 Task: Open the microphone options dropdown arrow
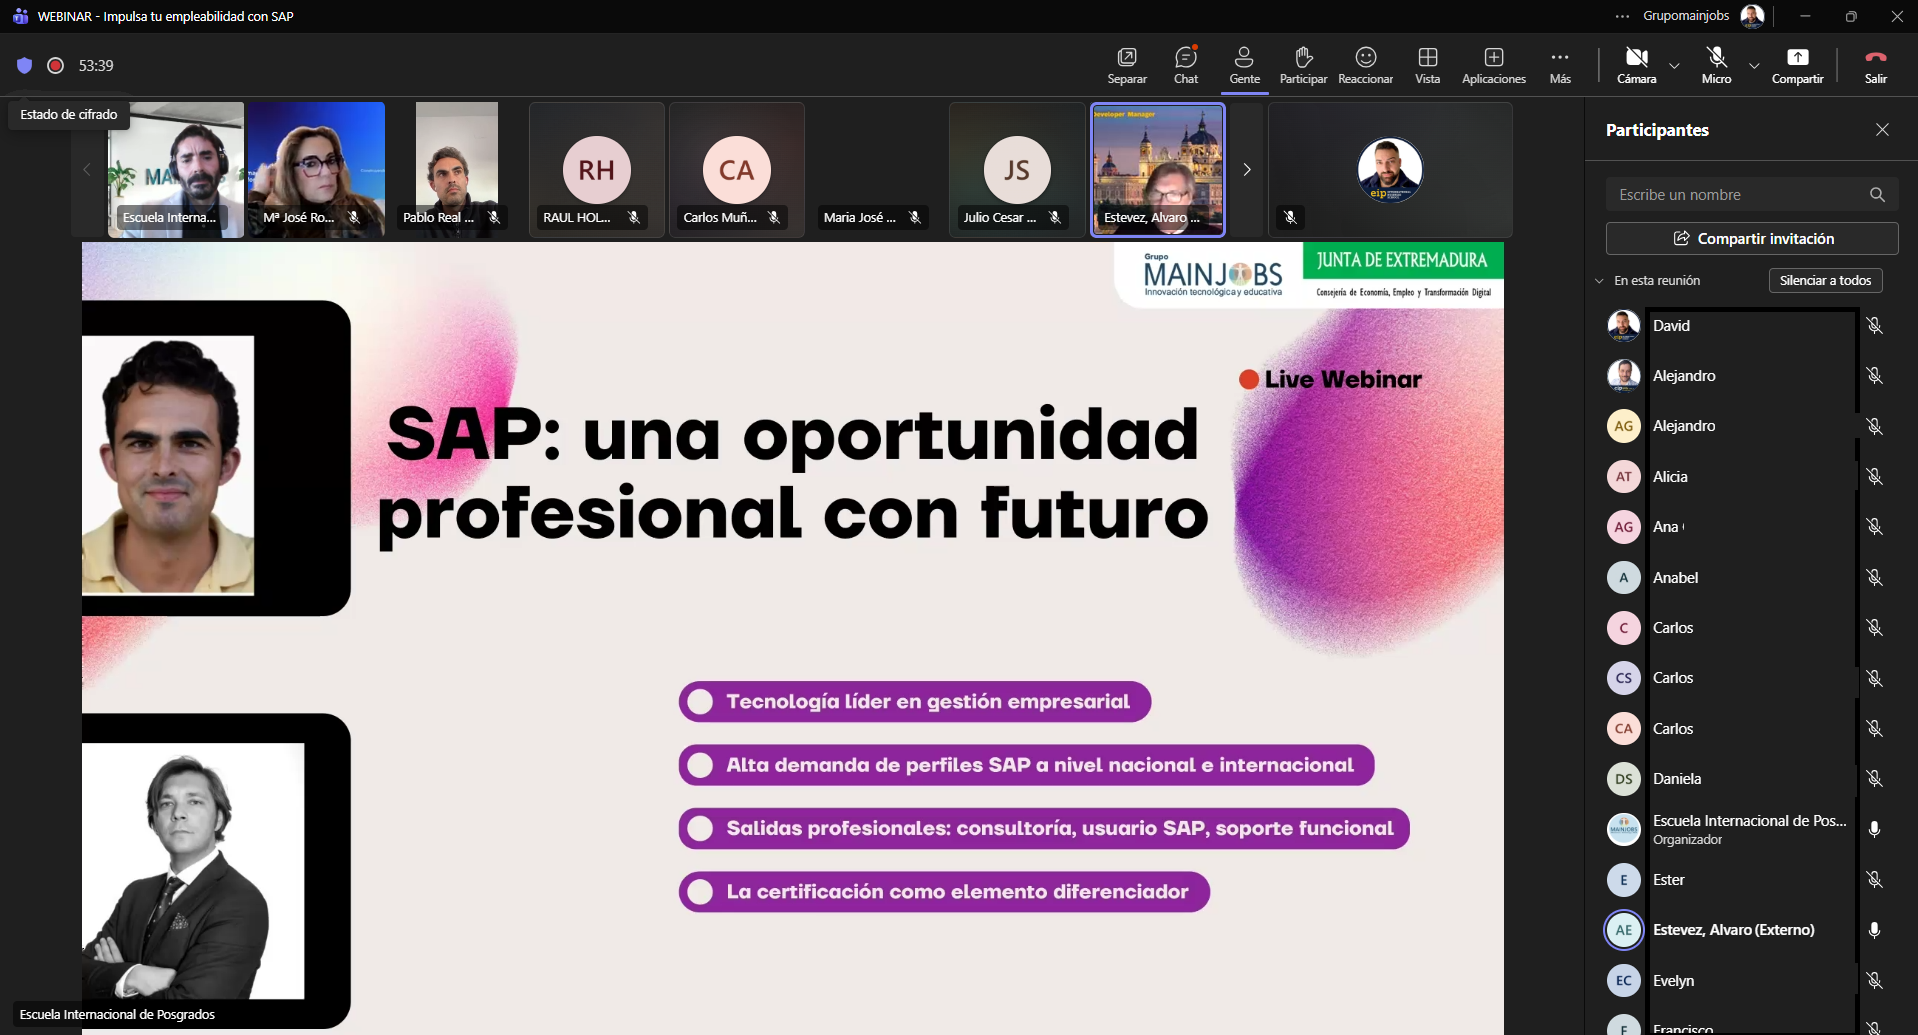click(x=1754, y=66)
